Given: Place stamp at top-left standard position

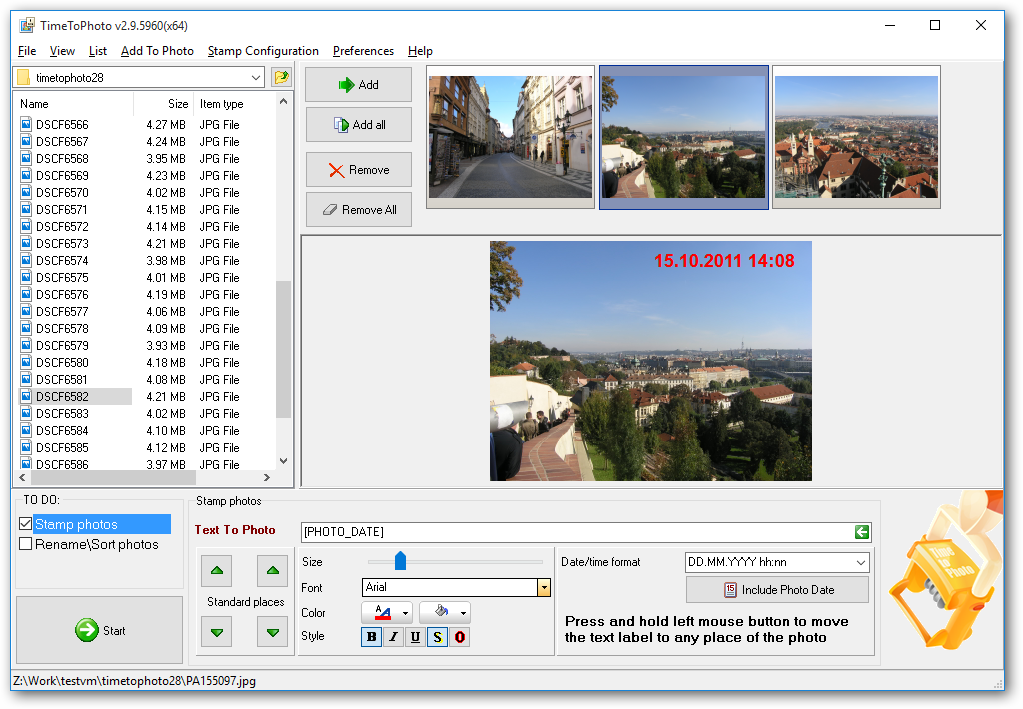Looking at the screenshot, I should point(217,571).
